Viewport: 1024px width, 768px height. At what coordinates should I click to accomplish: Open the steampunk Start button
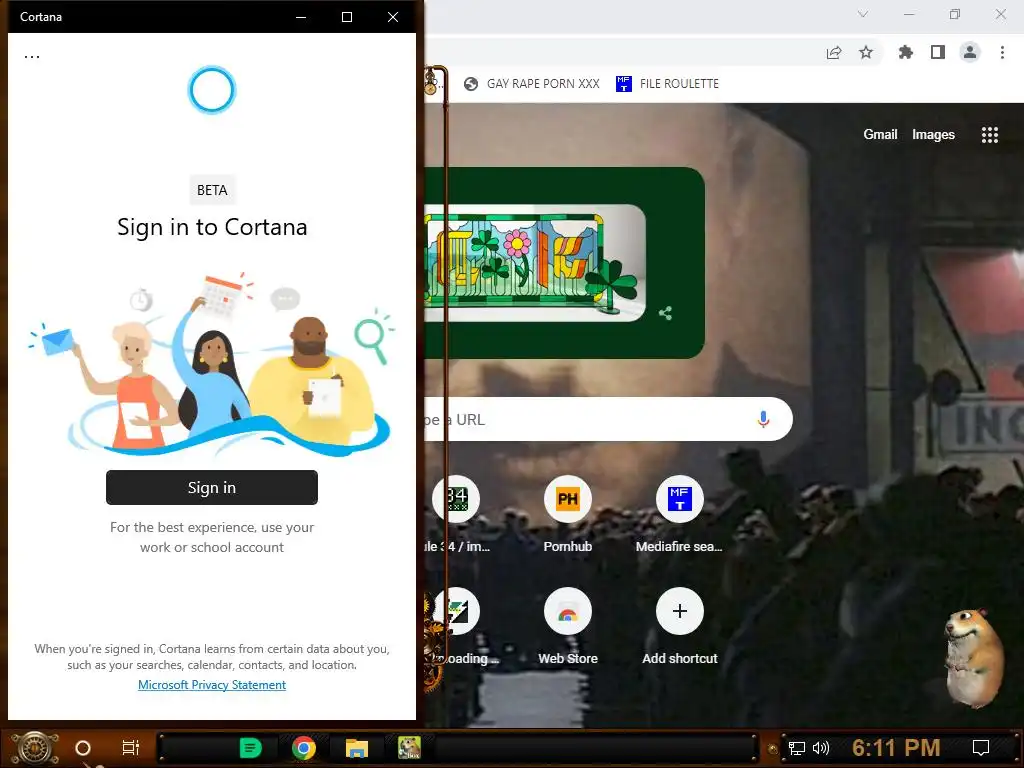(x=35, y=748)
